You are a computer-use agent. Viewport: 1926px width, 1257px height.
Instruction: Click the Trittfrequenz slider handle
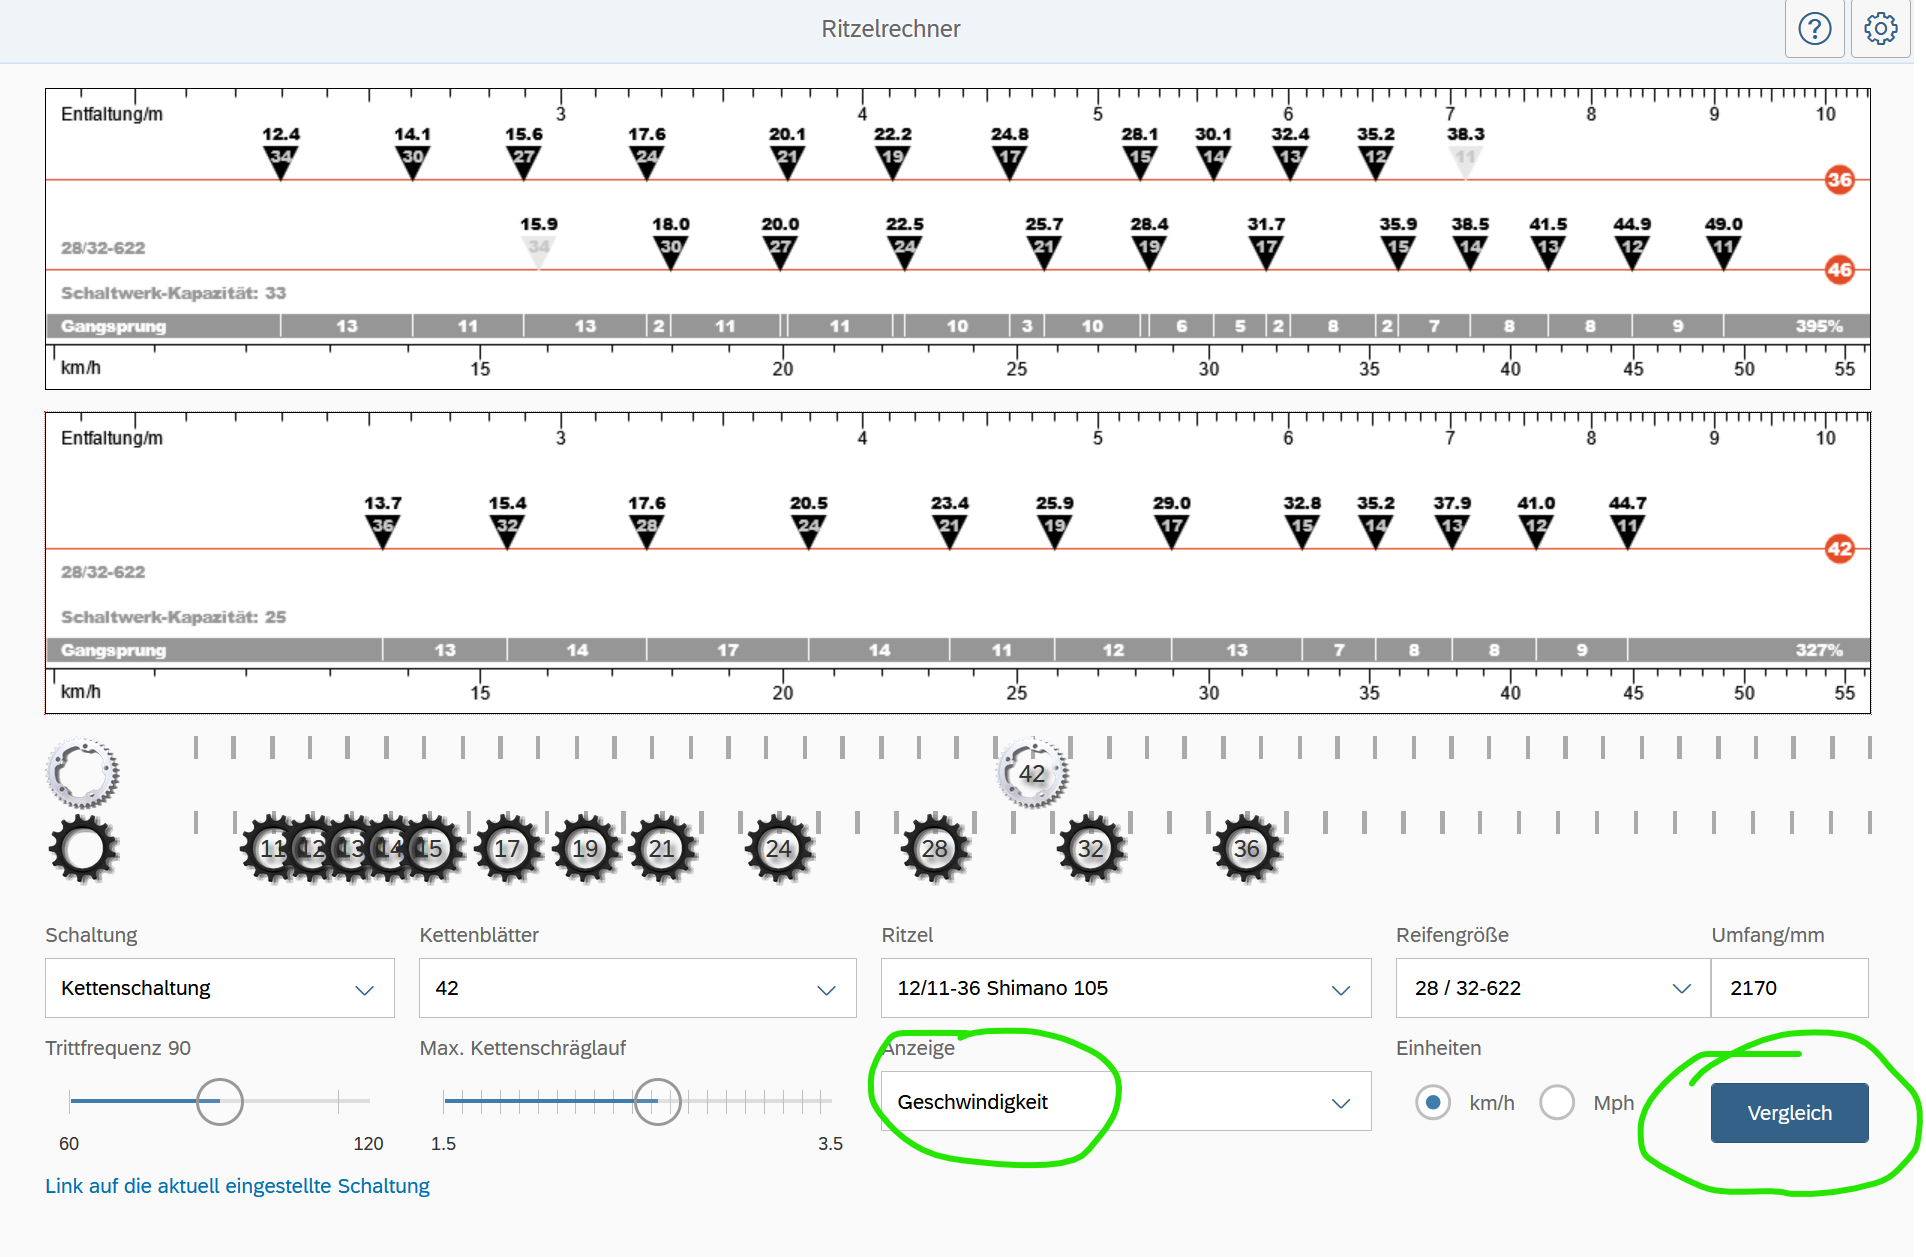click(220, 1101)
